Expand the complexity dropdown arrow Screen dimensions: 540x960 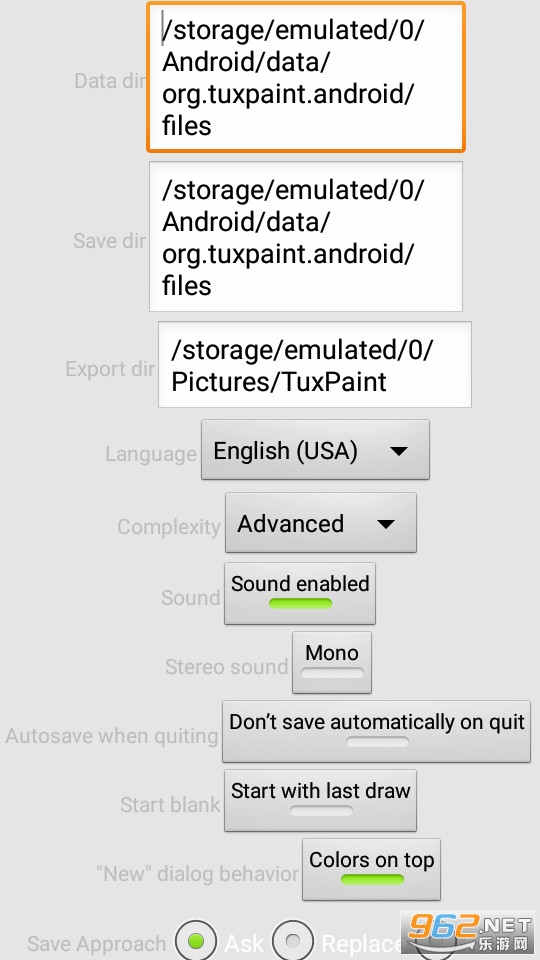click(386, 524)
